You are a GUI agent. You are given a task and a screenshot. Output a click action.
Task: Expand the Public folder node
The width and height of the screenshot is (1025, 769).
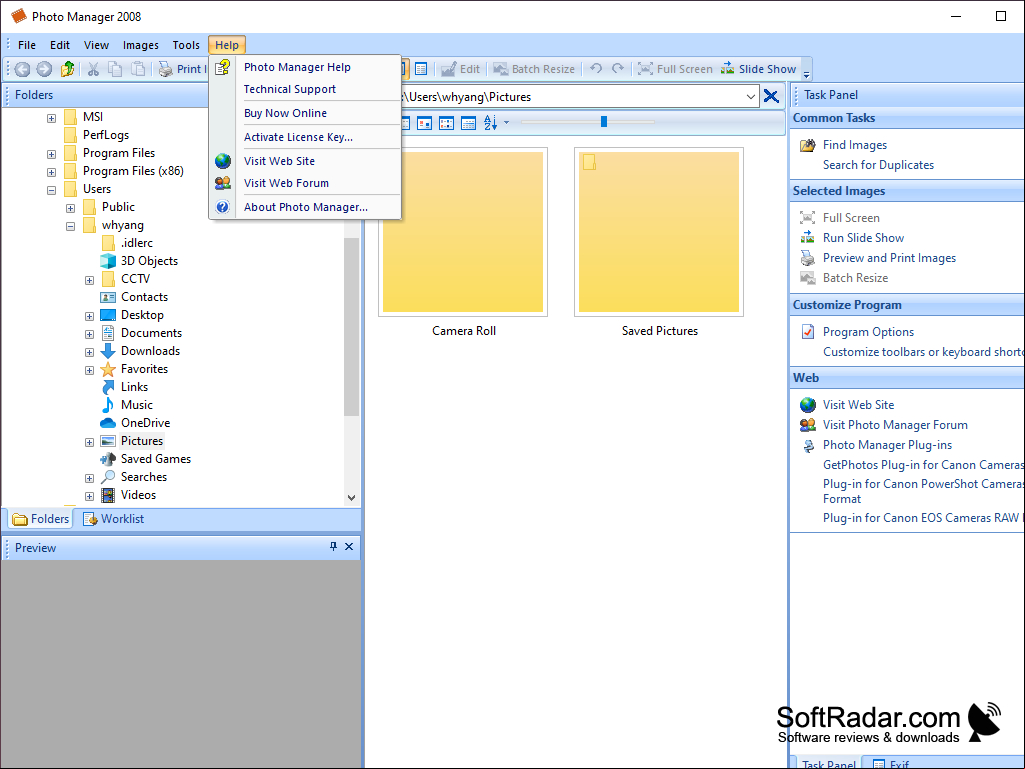coord(71,209)
